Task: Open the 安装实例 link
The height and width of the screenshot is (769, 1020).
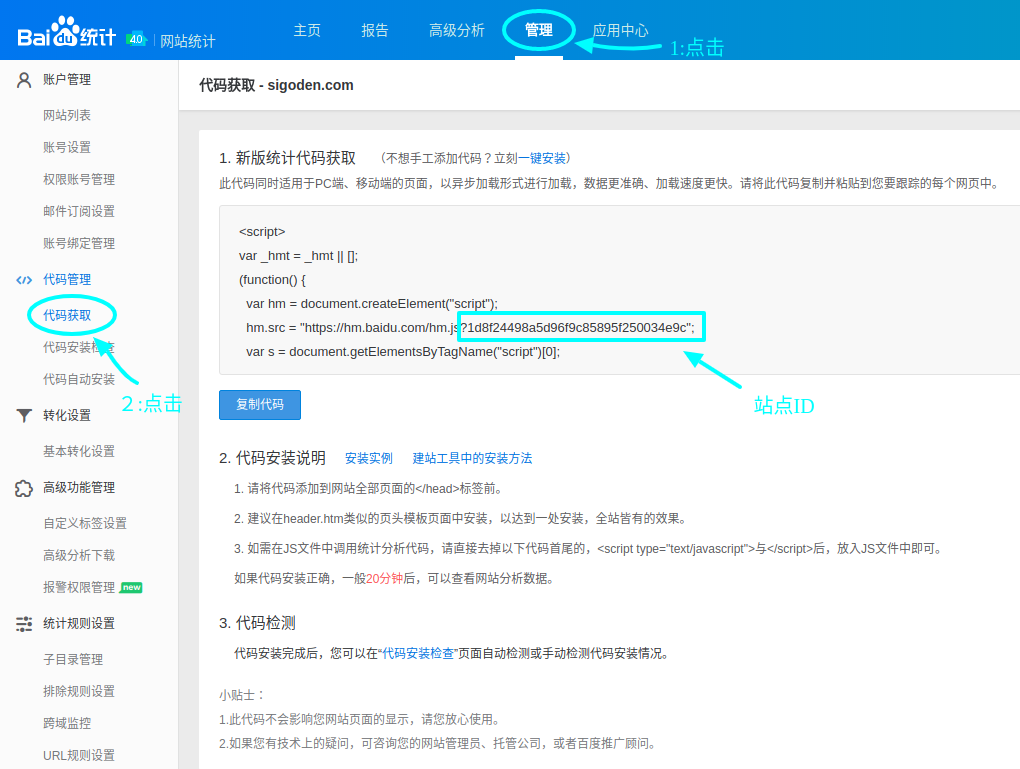Action: pos(369,459)
